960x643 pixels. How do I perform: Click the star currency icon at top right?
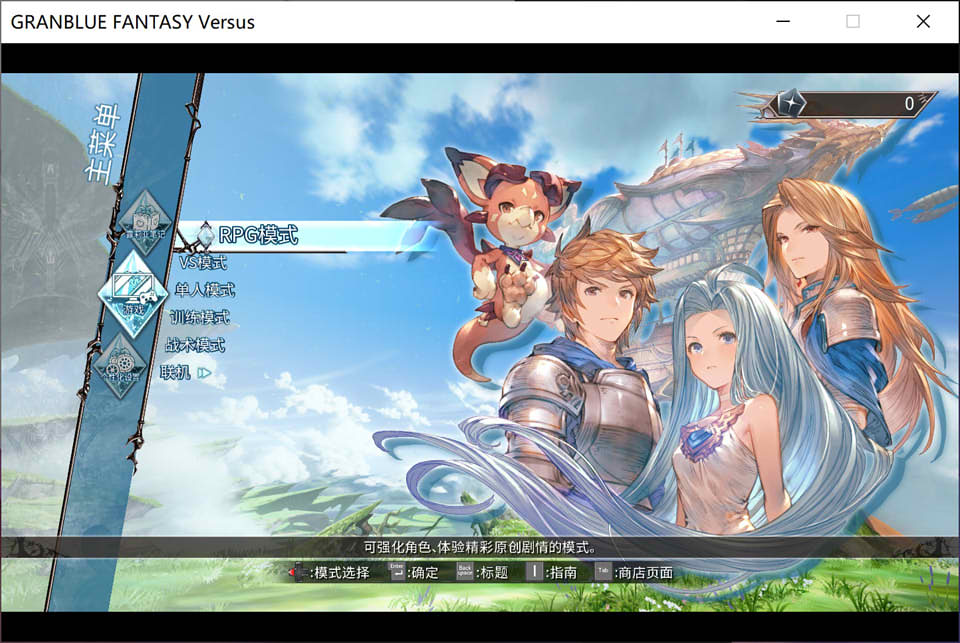(x=791, y=103)
